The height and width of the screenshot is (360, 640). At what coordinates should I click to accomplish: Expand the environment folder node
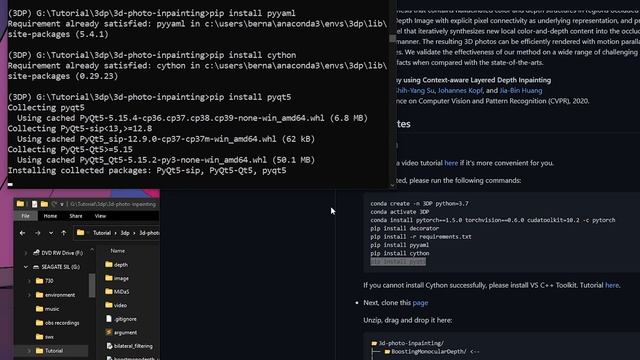29,295
